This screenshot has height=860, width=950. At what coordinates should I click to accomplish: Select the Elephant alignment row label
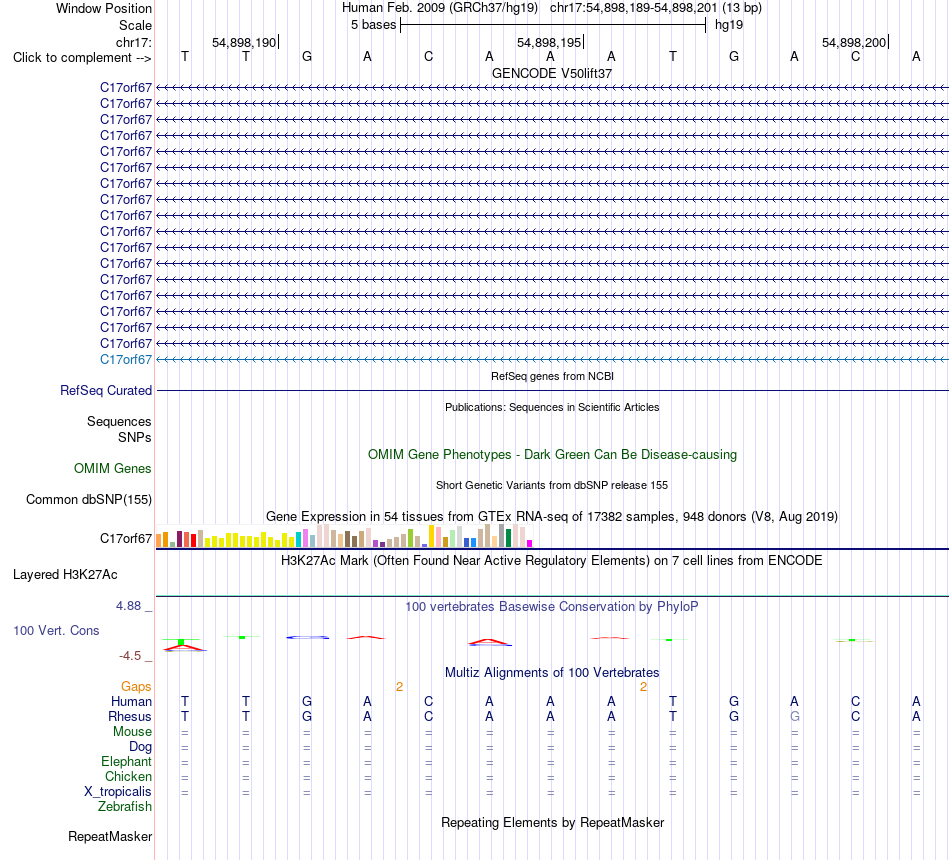126,762
